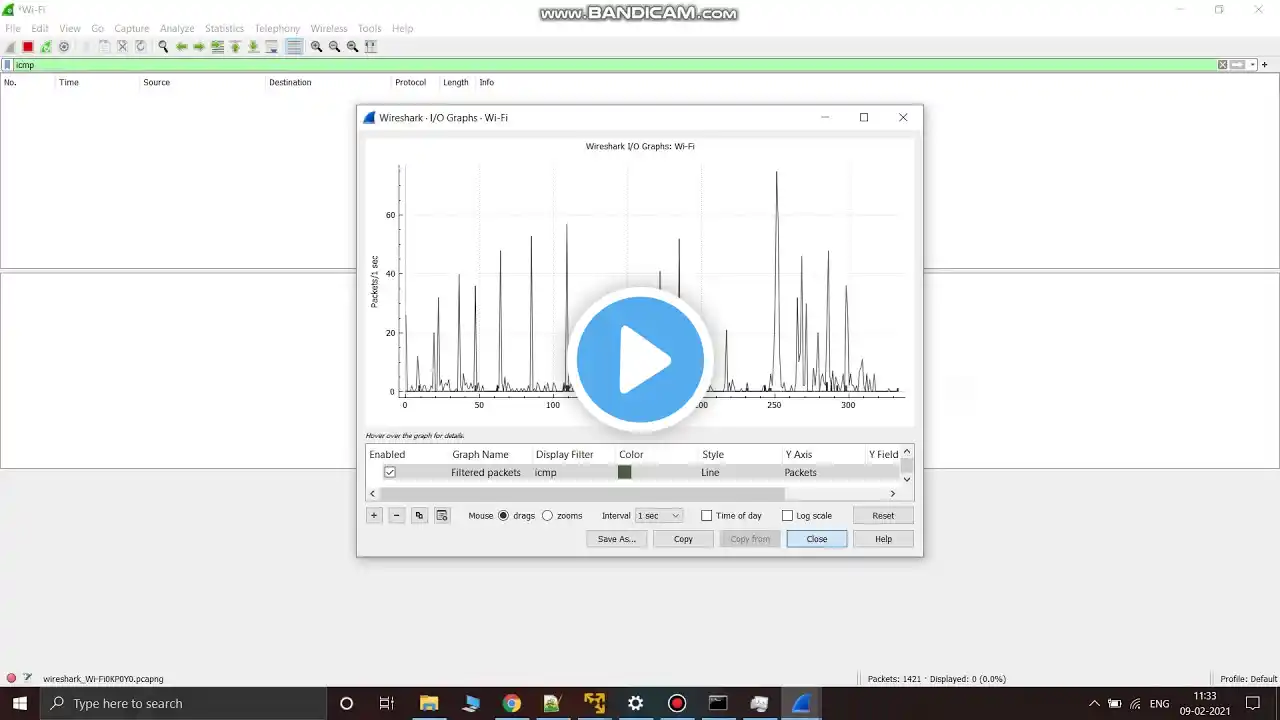The image size is (1280, 720).
Task: Clear all graphs icon in I/O Graphs
Action: point(442,516)
